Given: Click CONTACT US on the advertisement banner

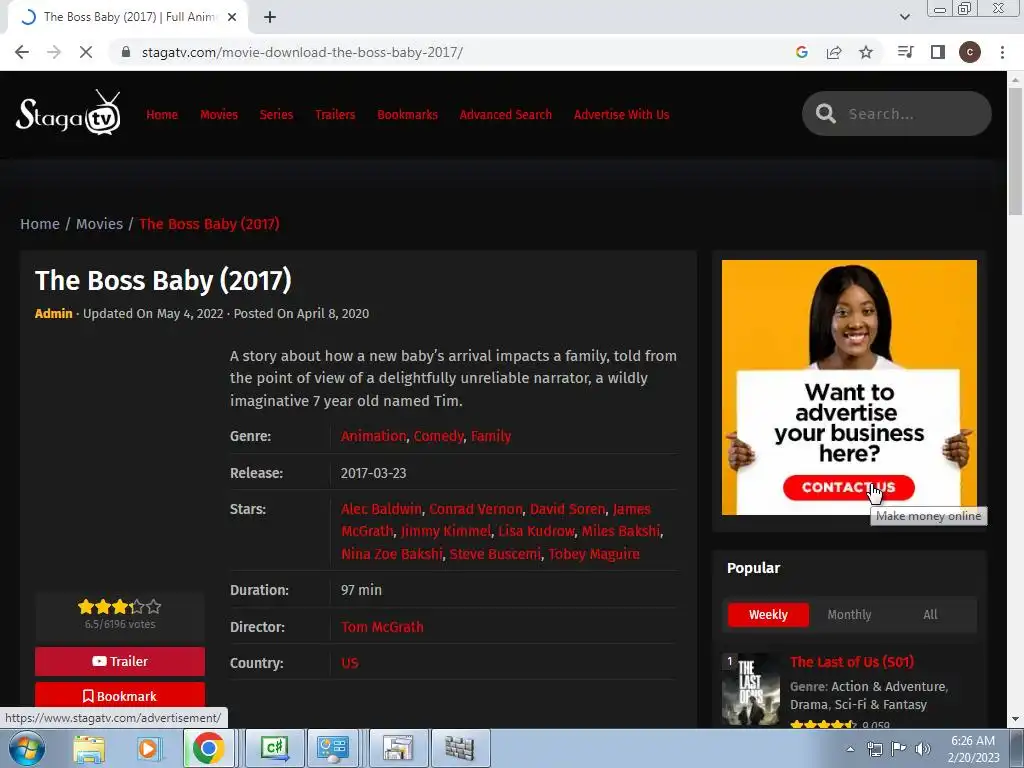Looking at the screenshot, I should [x=848, y=488].
